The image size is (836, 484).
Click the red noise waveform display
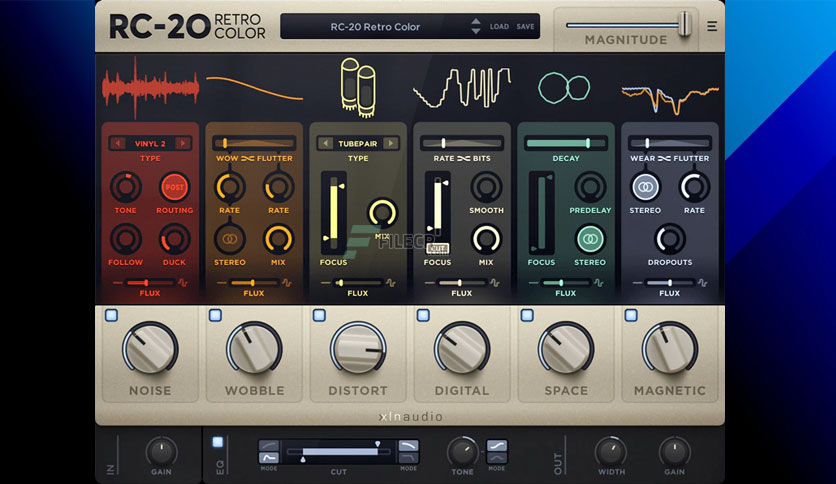coord(150,87)
